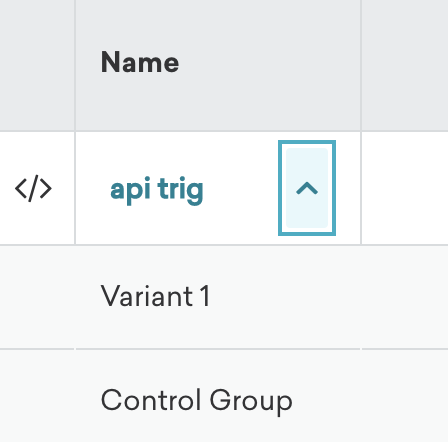This screenshot has width=448, height=442.
Task: Click the Control Group row's far right cell
Action: pos(405,396)
